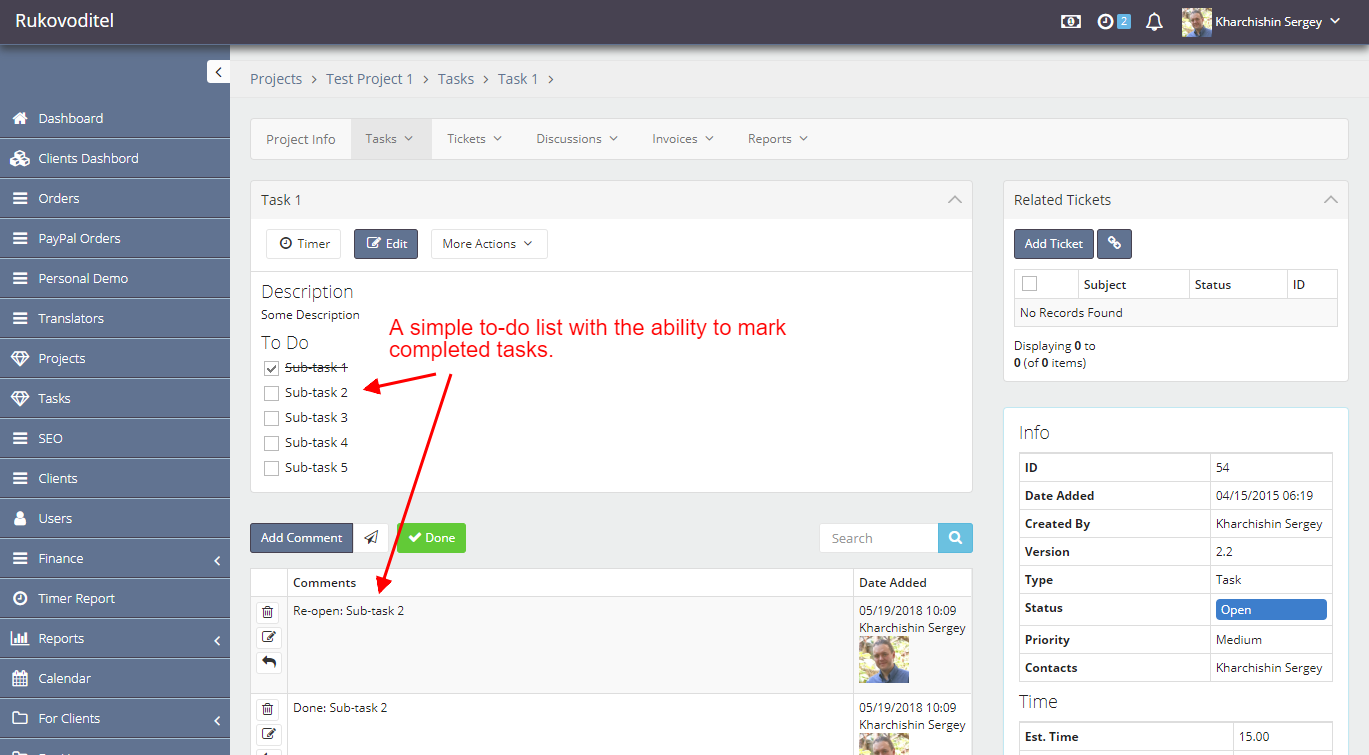This screenshot has width=1369, height=755.
Task: Collapse the Task 1 panel
Action: click(x=955, y=200)
